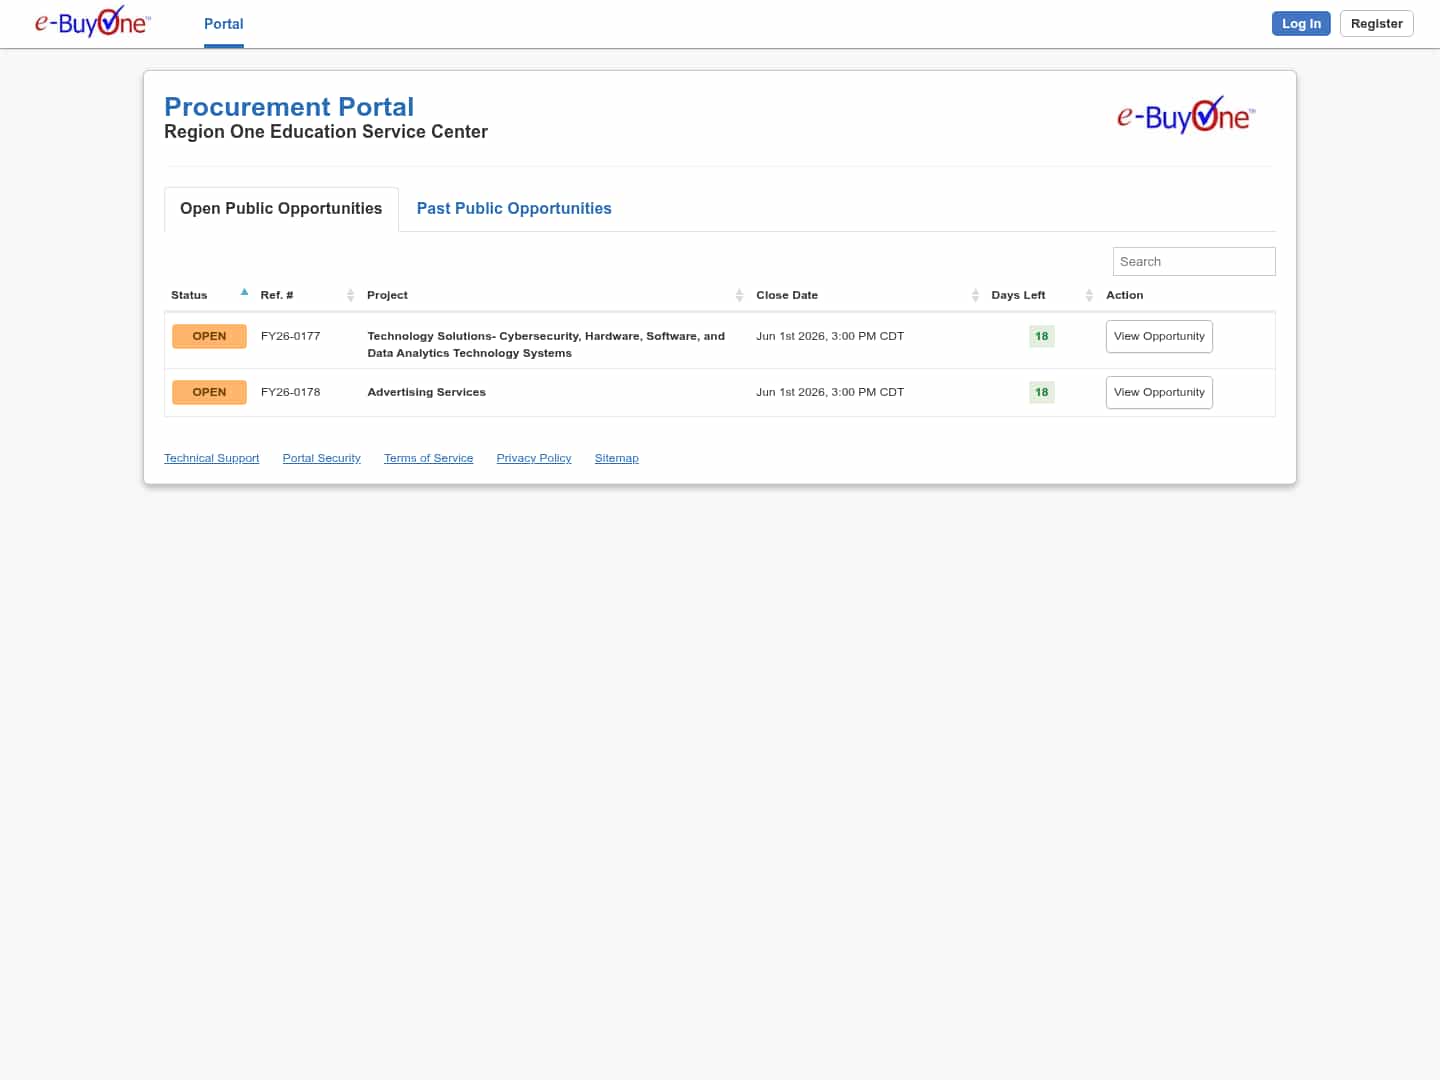Sort table by Close Date column
This screenshot has height=1080, width=1440.
point(866,295)
